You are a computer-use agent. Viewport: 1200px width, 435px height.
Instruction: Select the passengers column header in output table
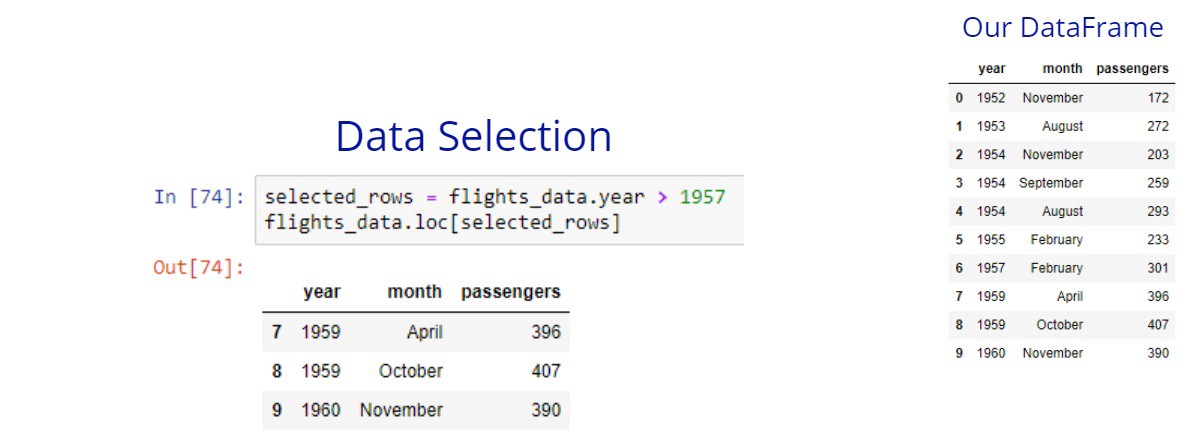point(510,292)
